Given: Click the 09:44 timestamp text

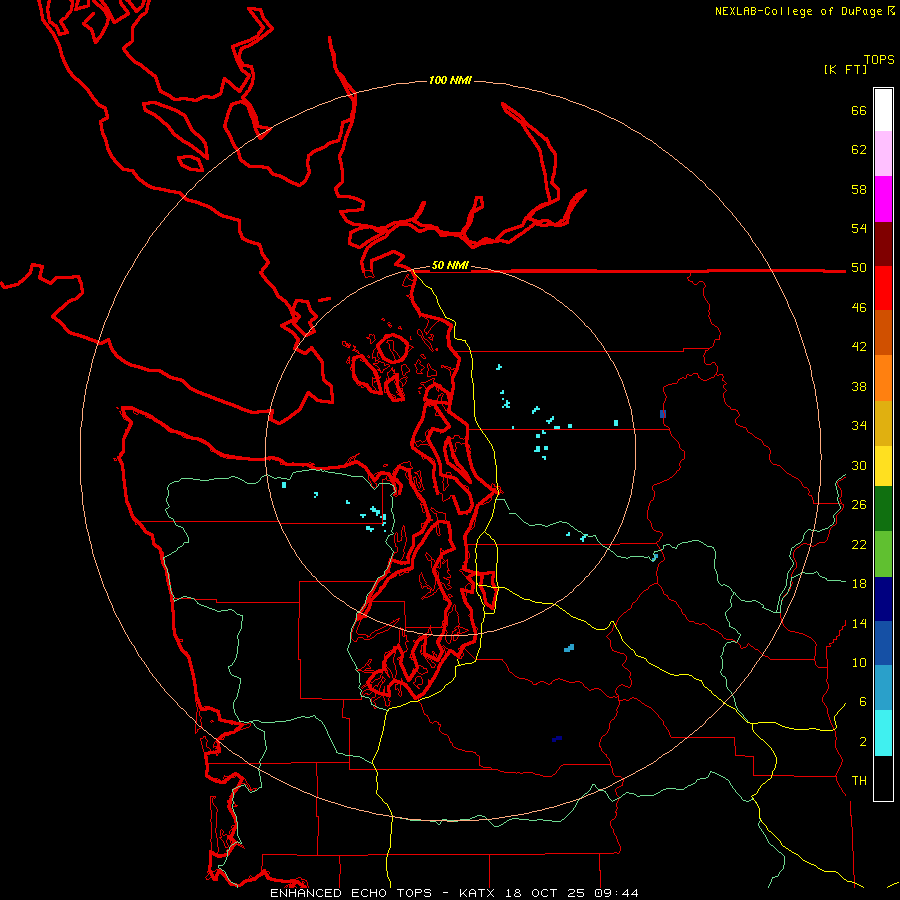Looking at the screenshot, I should (616, 893).
